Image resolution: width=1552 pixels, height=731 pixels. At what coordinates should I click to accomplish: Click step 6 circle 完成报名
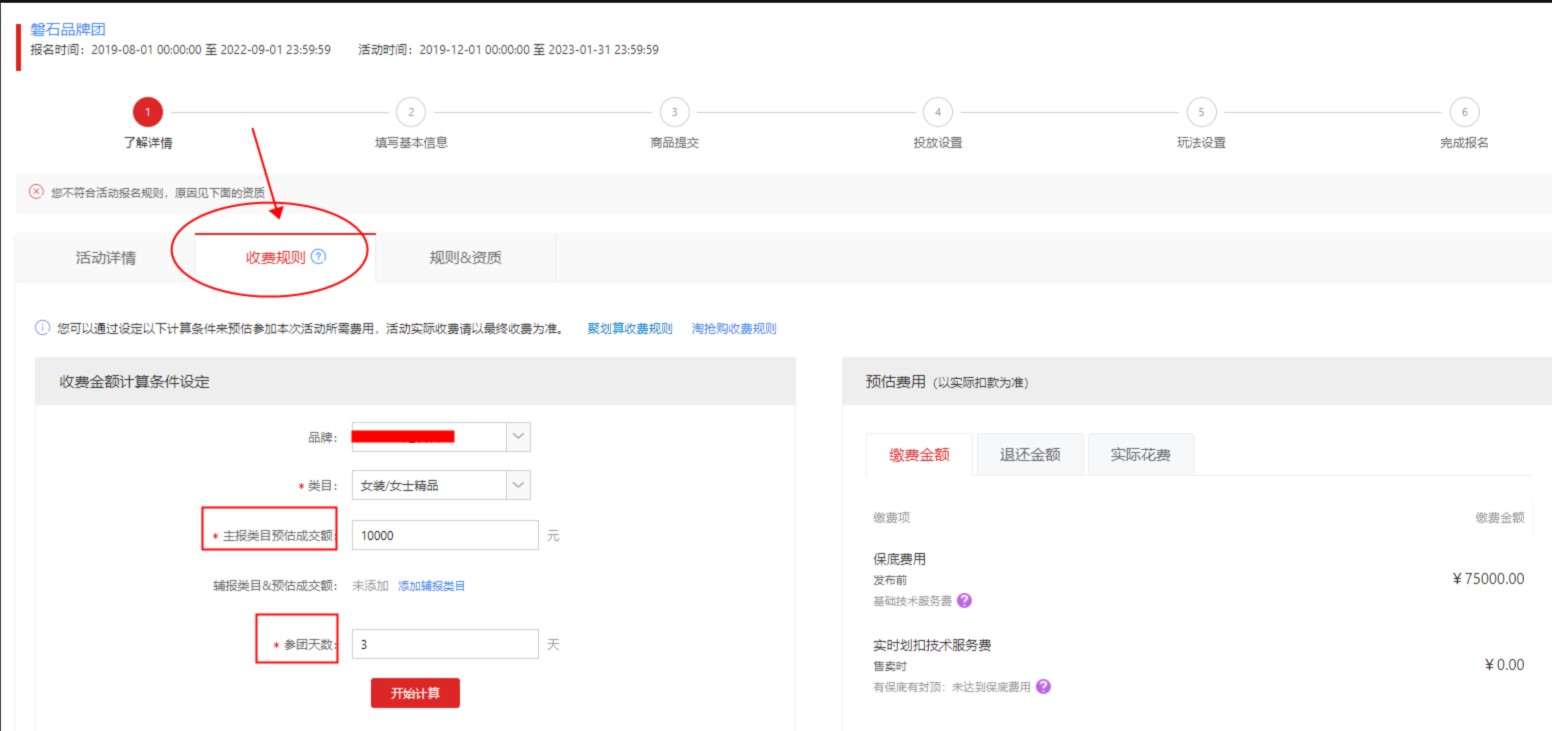(x=1464, y=112)
